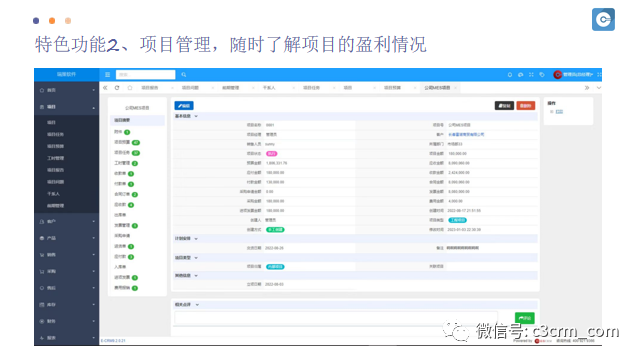Click the fullscreen icon in the header

(531, 75)
